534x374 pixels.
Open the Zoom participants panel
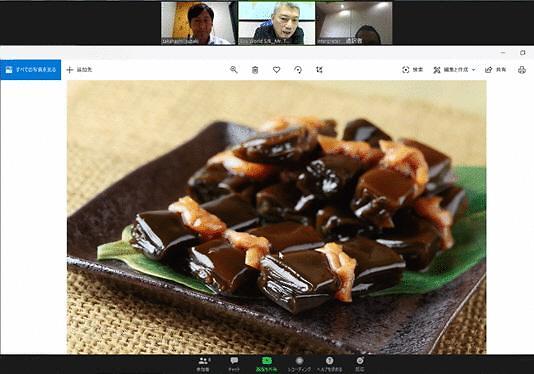pos(203,364)
